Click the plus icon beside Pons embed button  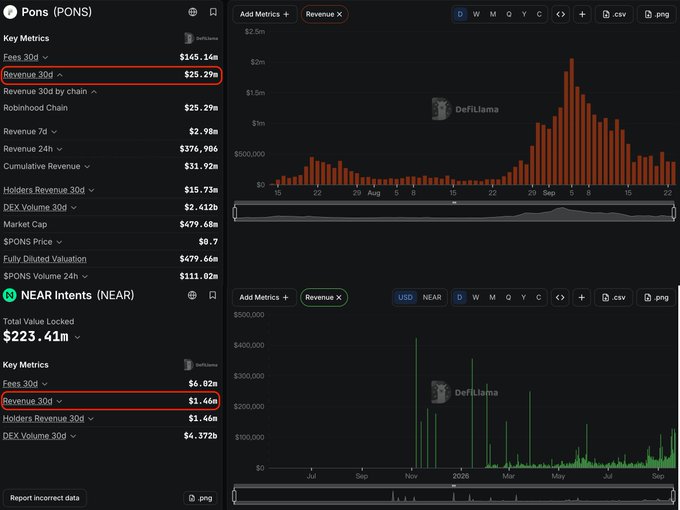(582, 14)
